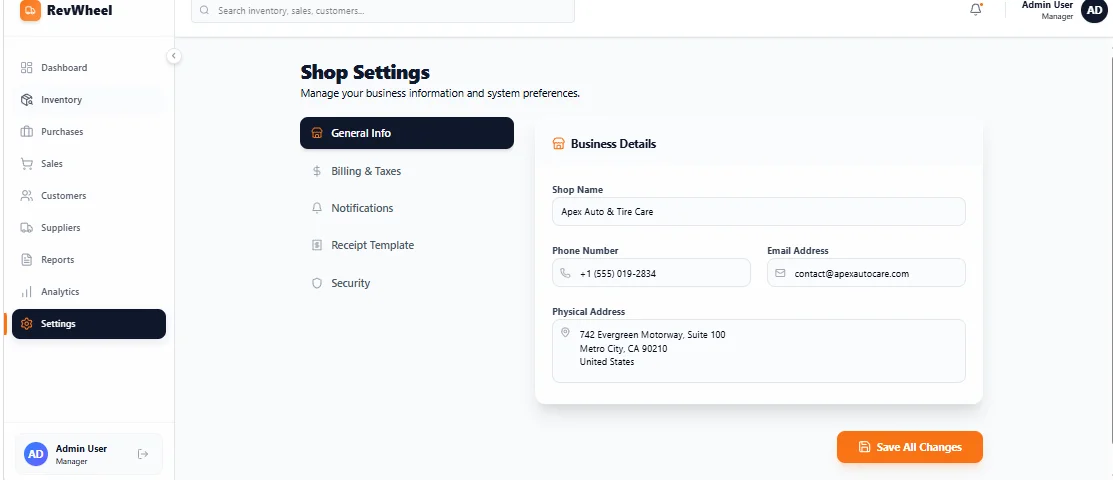The height and width of the screenshot is (480, 1113).
Task: Click the envelope icon in Email field
Action: point(780,273)
